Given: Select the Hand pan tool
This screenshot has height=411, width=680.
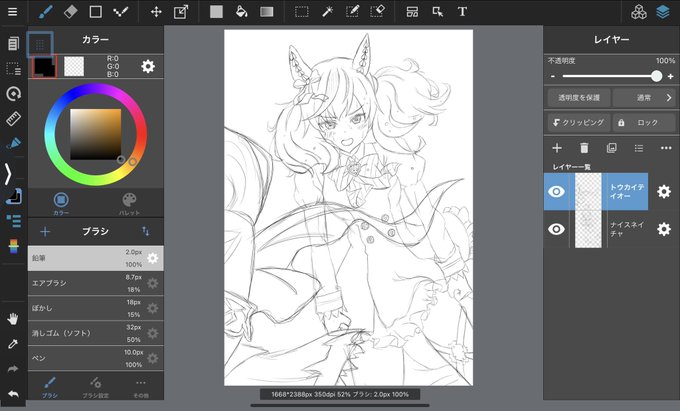Looking at the screenshot, I should [x=13, y=320].
